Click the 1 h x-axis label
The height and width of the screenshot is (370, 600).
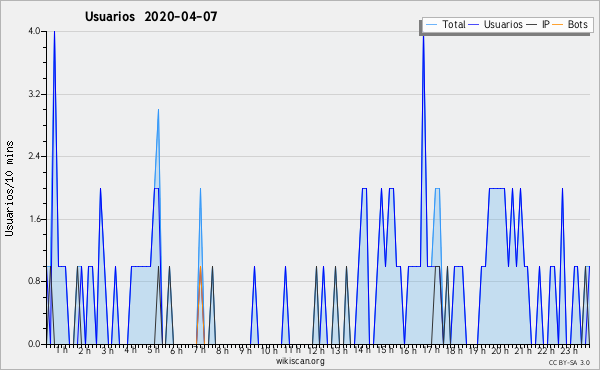[x=62, y=350]
